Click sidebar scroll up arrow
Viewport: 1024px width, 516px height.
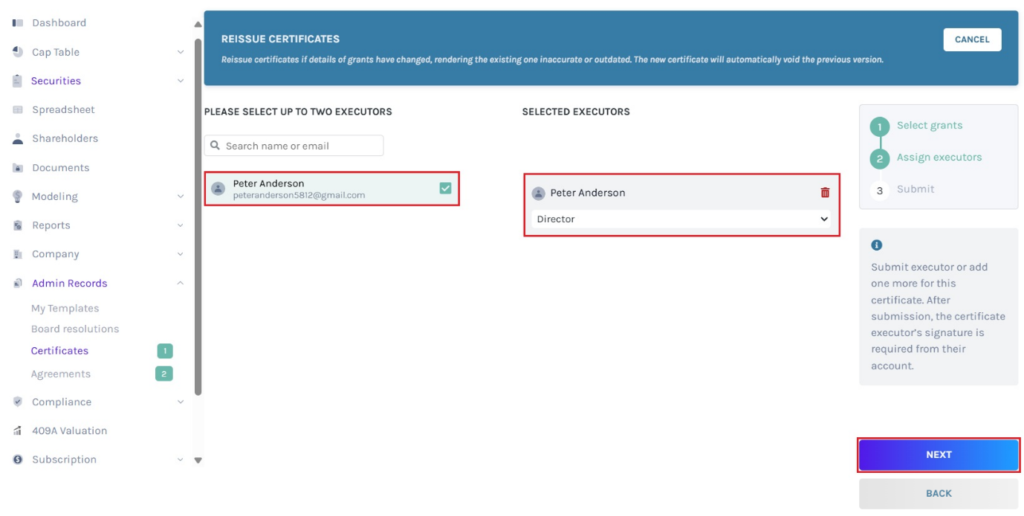click(198, 25)
